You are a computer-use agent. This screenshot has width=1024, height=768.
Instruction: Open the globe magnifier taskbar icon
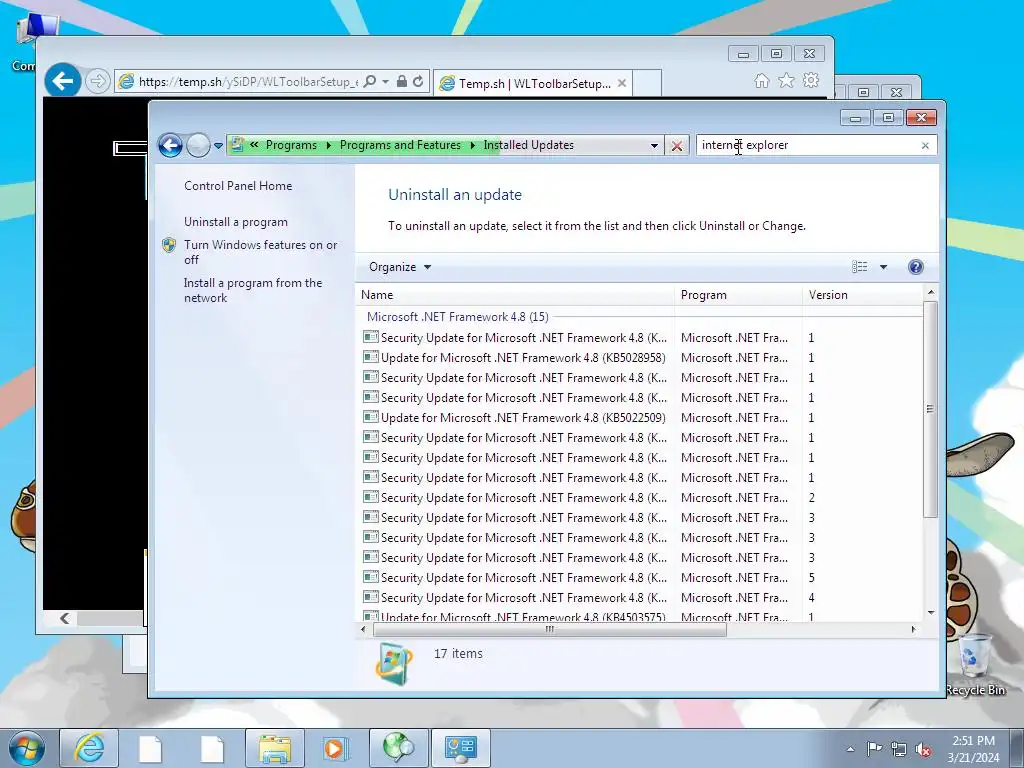[398, 748]
